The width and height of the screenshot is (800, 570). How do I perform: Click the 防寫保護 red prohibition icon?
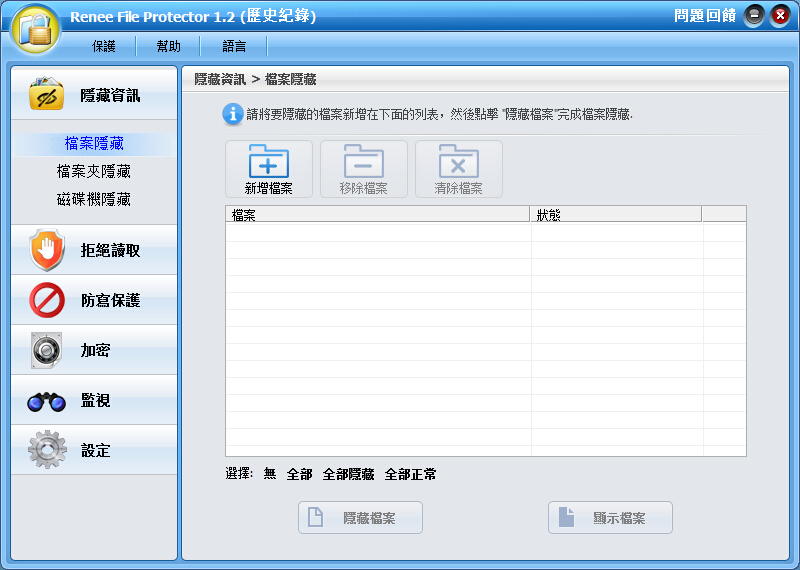point(47,300)
